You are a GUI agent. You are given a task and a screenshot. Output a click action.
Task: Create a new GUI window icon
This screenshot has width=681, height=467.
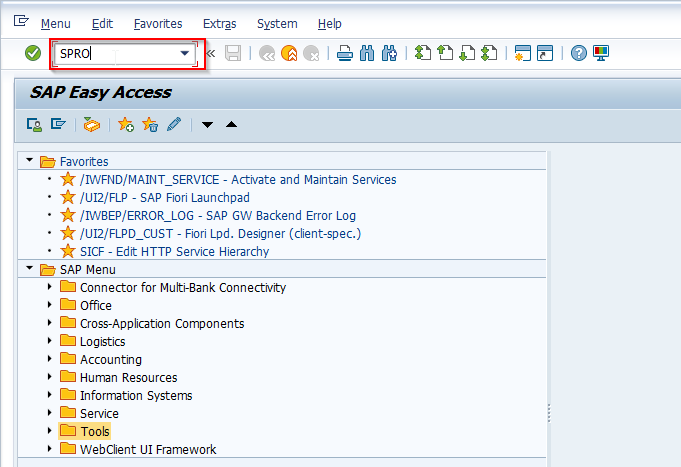(522, 53)
